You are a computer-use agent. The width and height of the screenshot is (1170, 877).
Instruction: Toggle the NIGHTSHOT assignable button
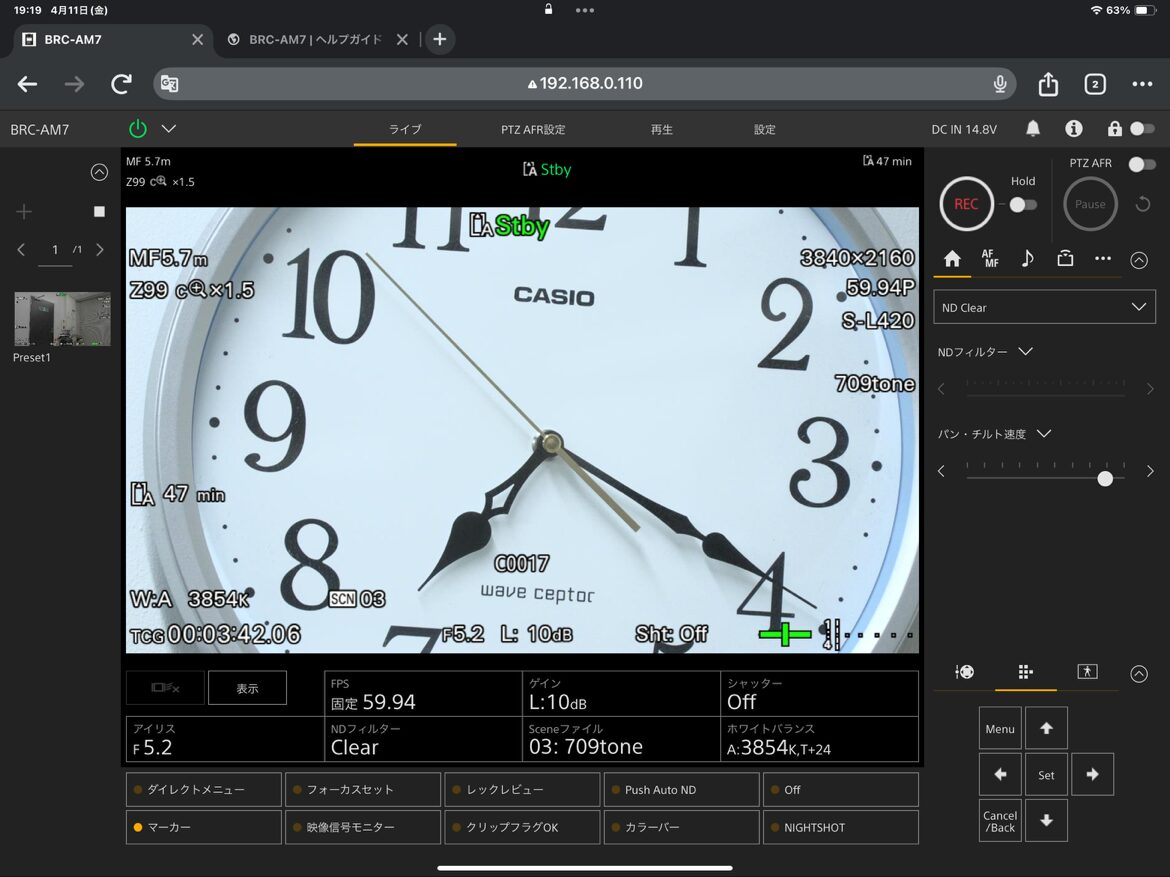[x=841, y=827]
